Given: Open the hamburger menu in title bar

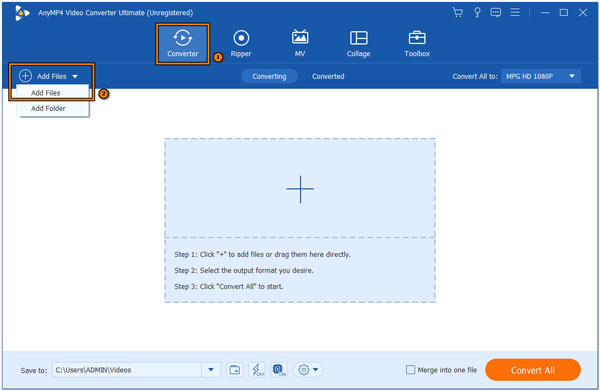Looking at the screenshot, I should click(515, 13).
